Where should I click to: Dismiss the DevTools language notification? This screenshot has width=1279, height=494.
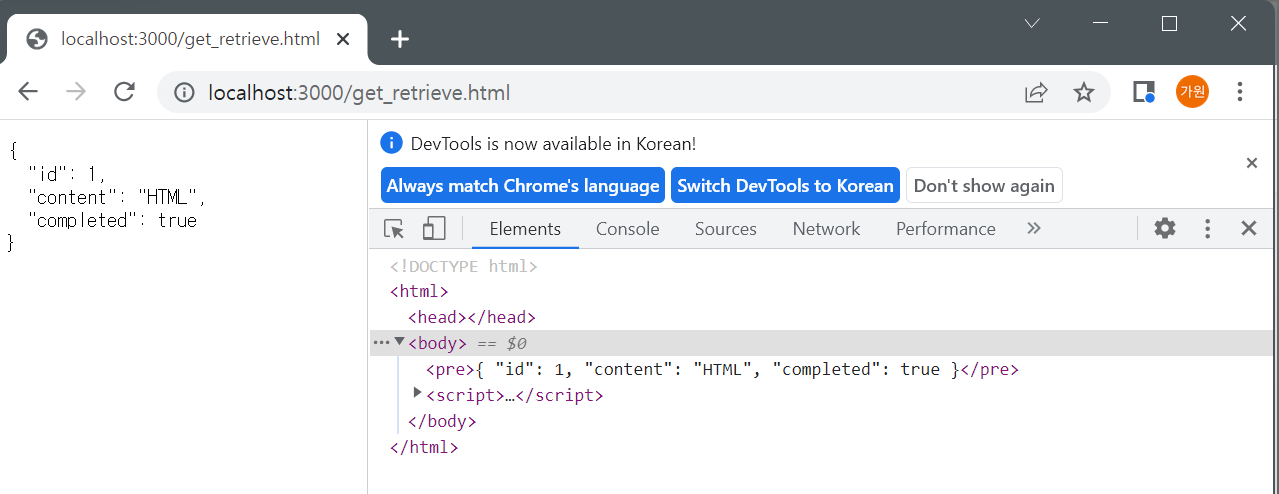click(1252, 163)
